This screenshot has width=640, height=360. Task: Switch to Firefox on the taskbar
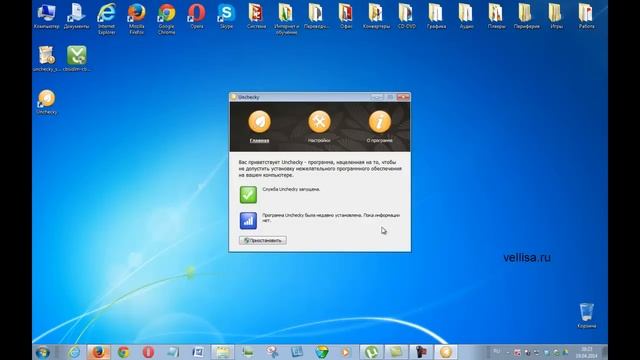point(98,352)
